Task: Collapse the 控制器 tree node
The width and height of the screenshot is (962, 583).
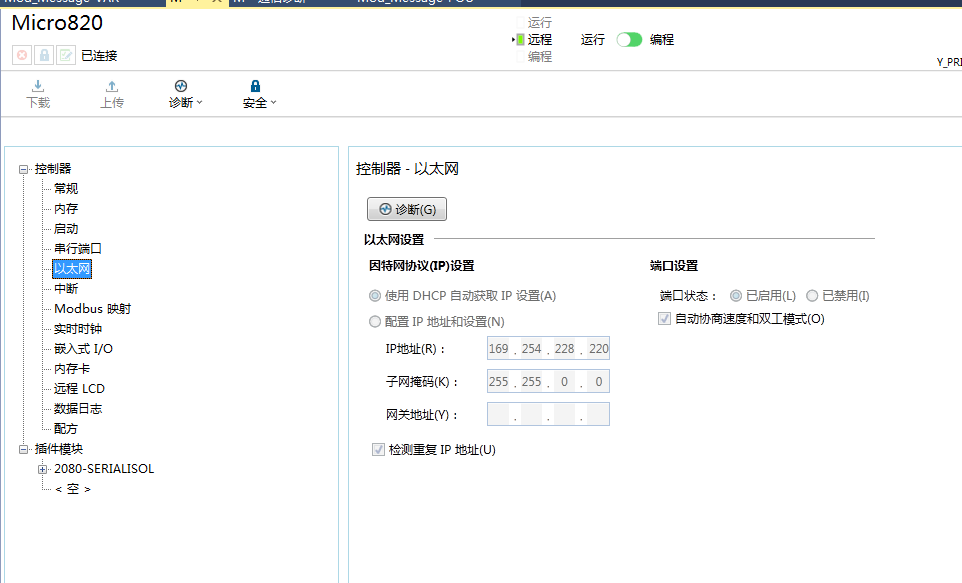Action: (23, 169)
